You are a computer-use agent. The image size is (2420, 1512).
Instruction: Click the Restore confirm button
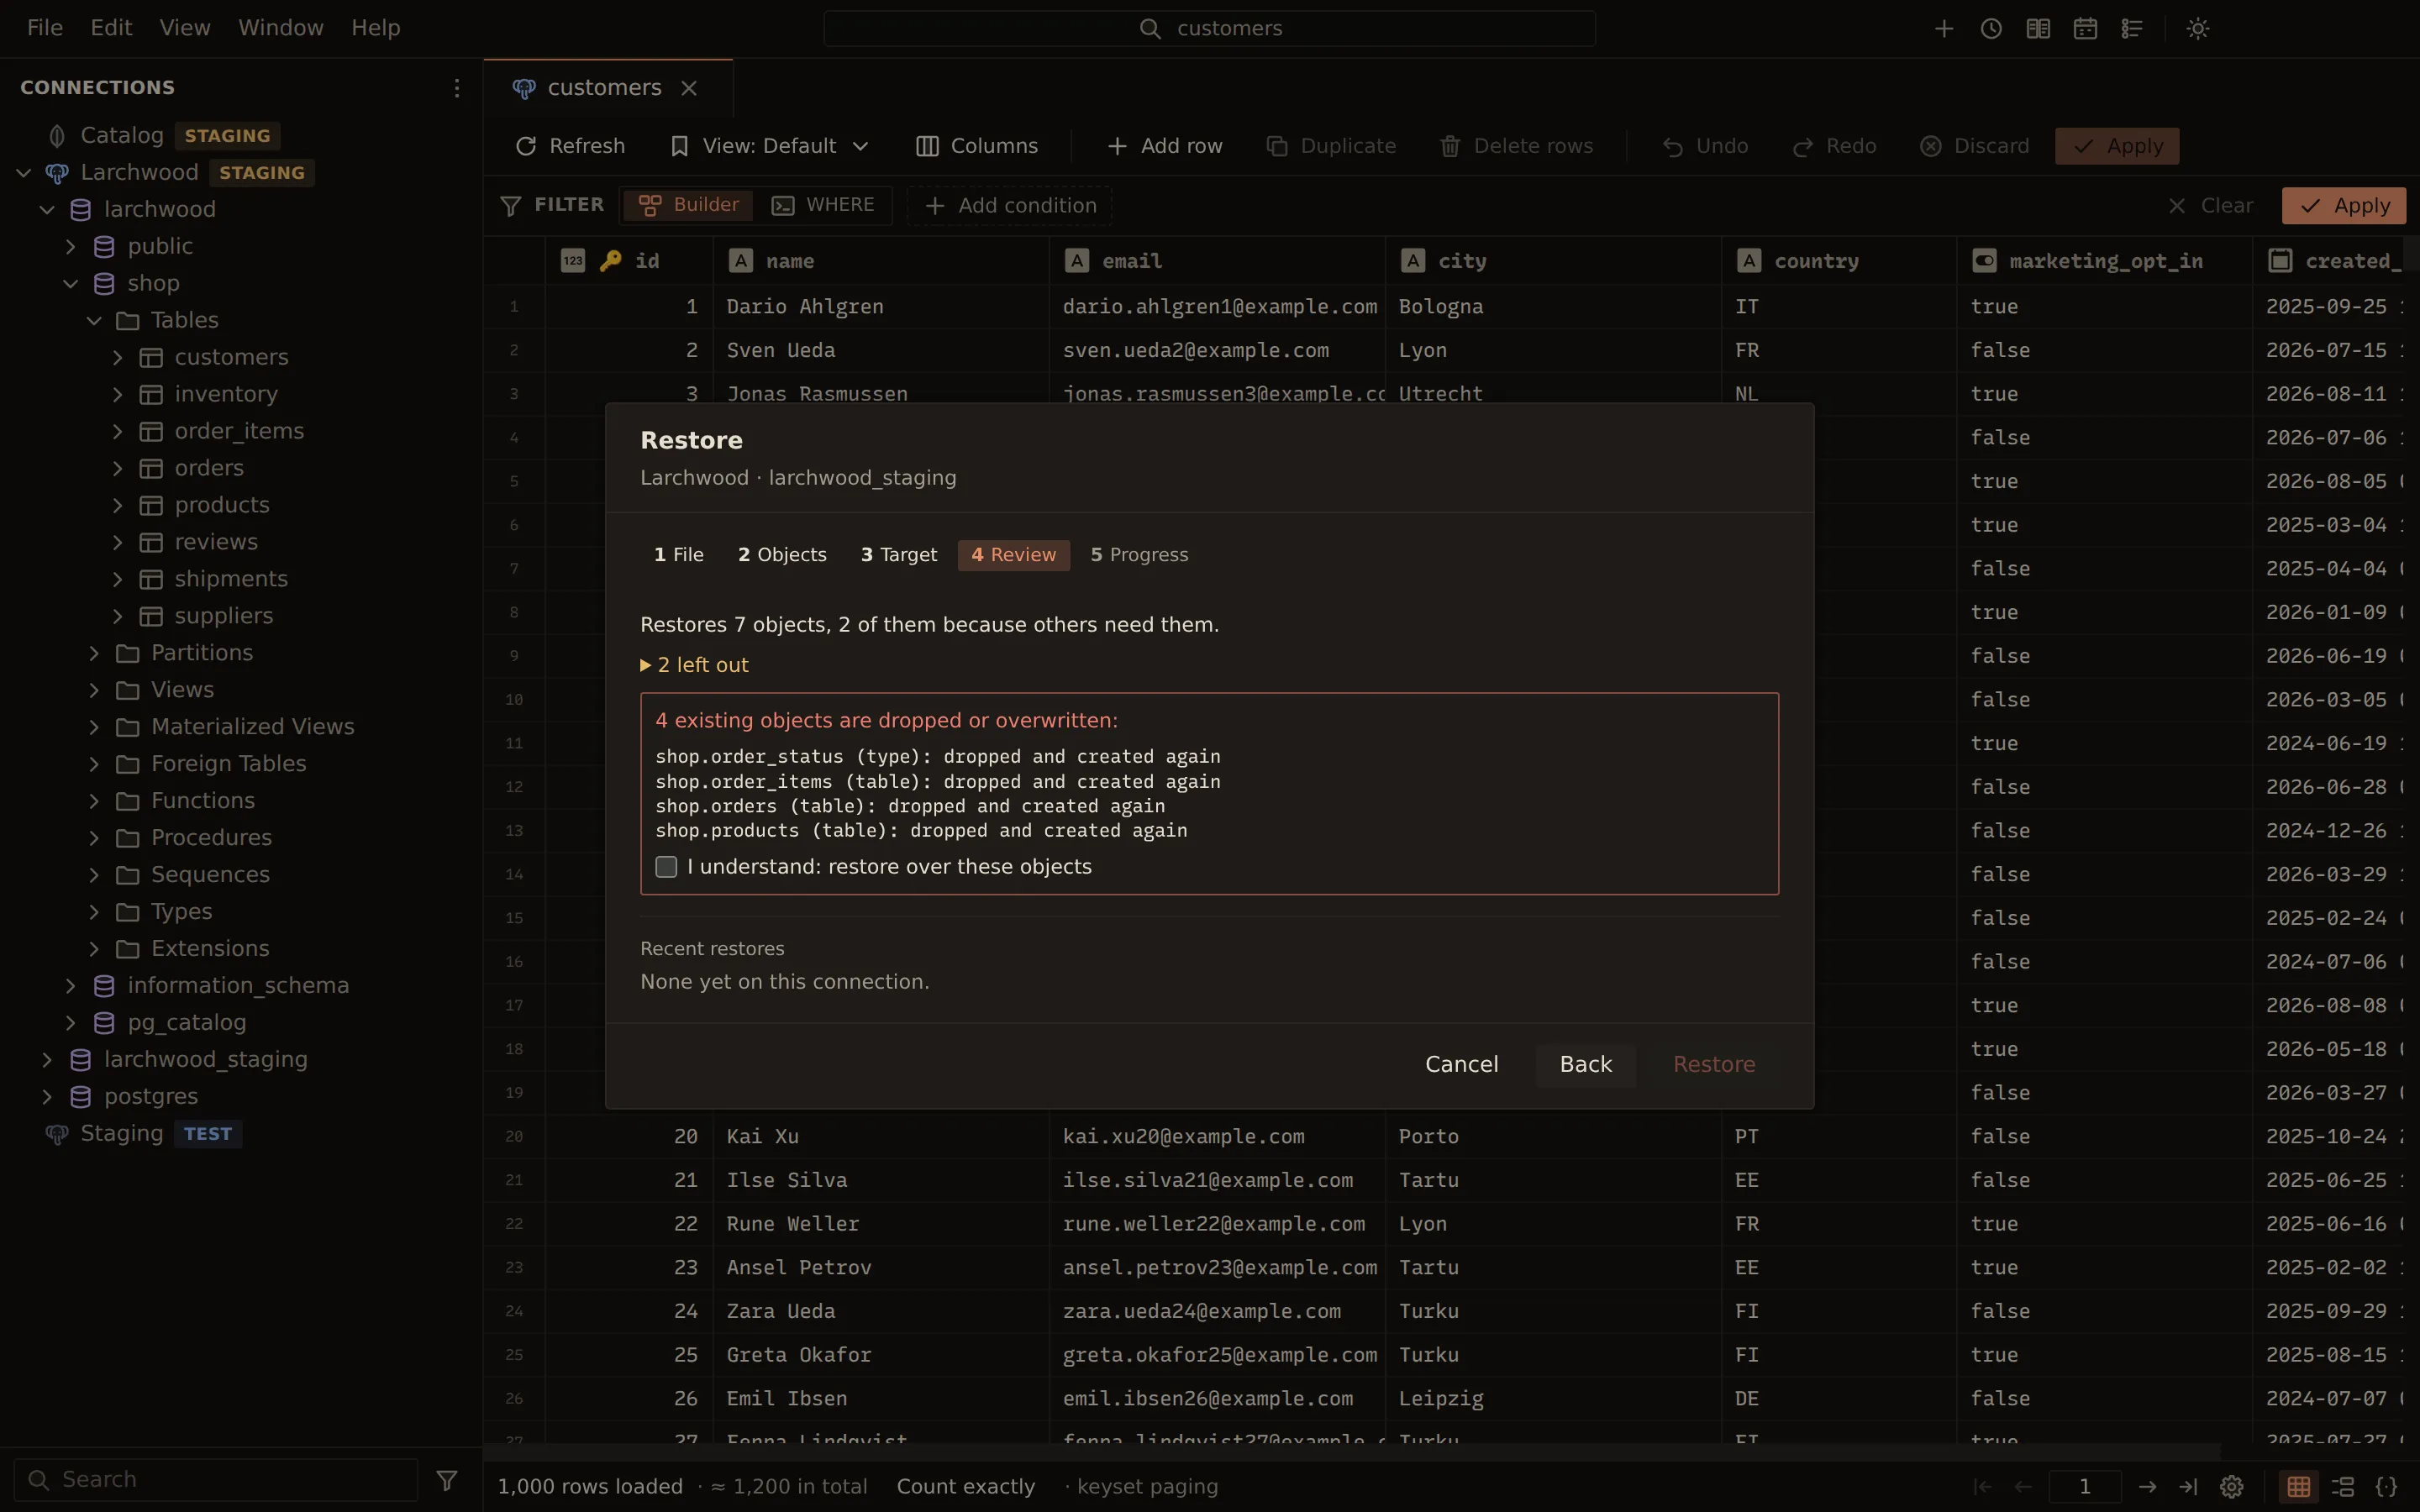[1714, 1065]
